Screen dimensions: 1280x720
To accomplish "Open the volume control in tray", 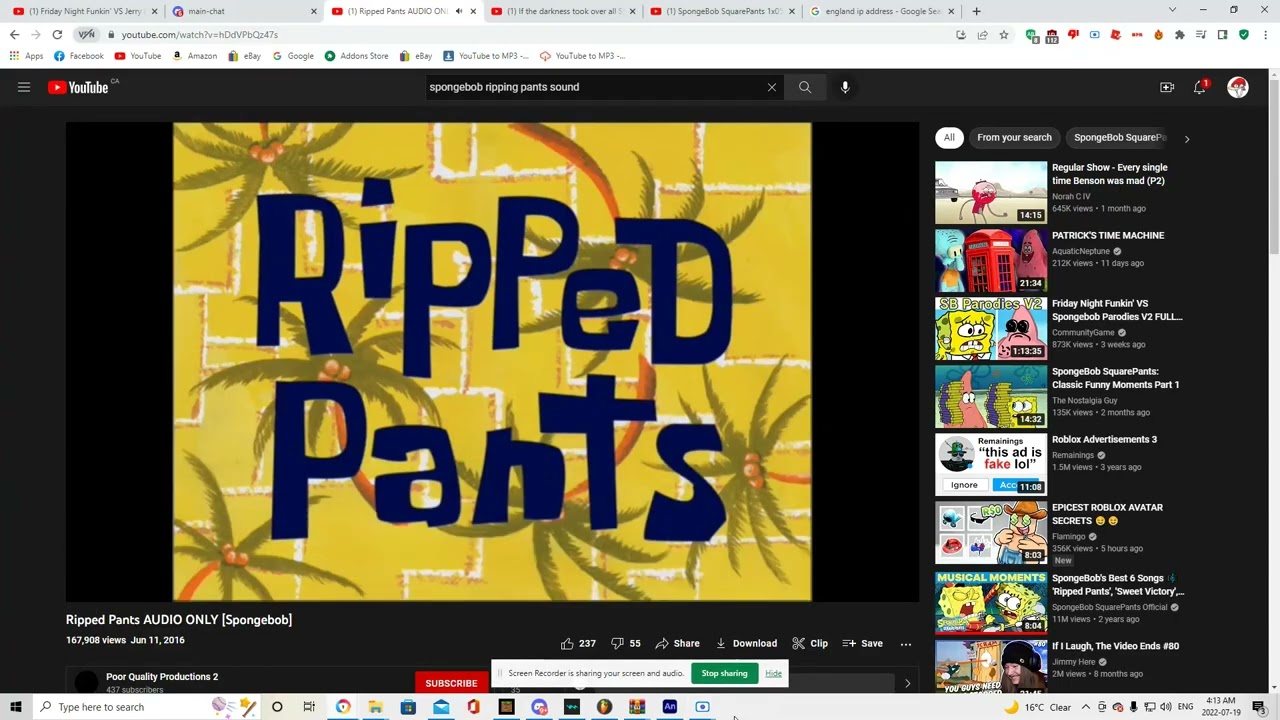I will (1166, 707).
